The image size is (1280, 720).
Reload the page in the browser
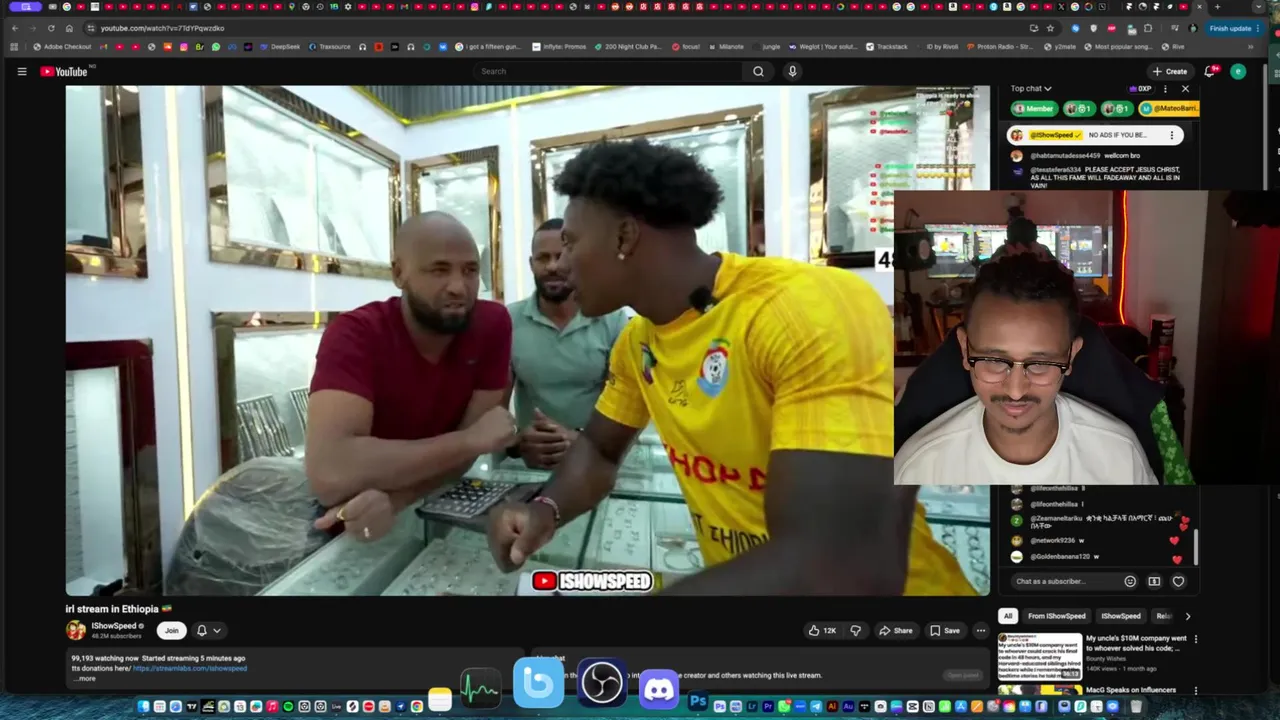click(51, 28)
